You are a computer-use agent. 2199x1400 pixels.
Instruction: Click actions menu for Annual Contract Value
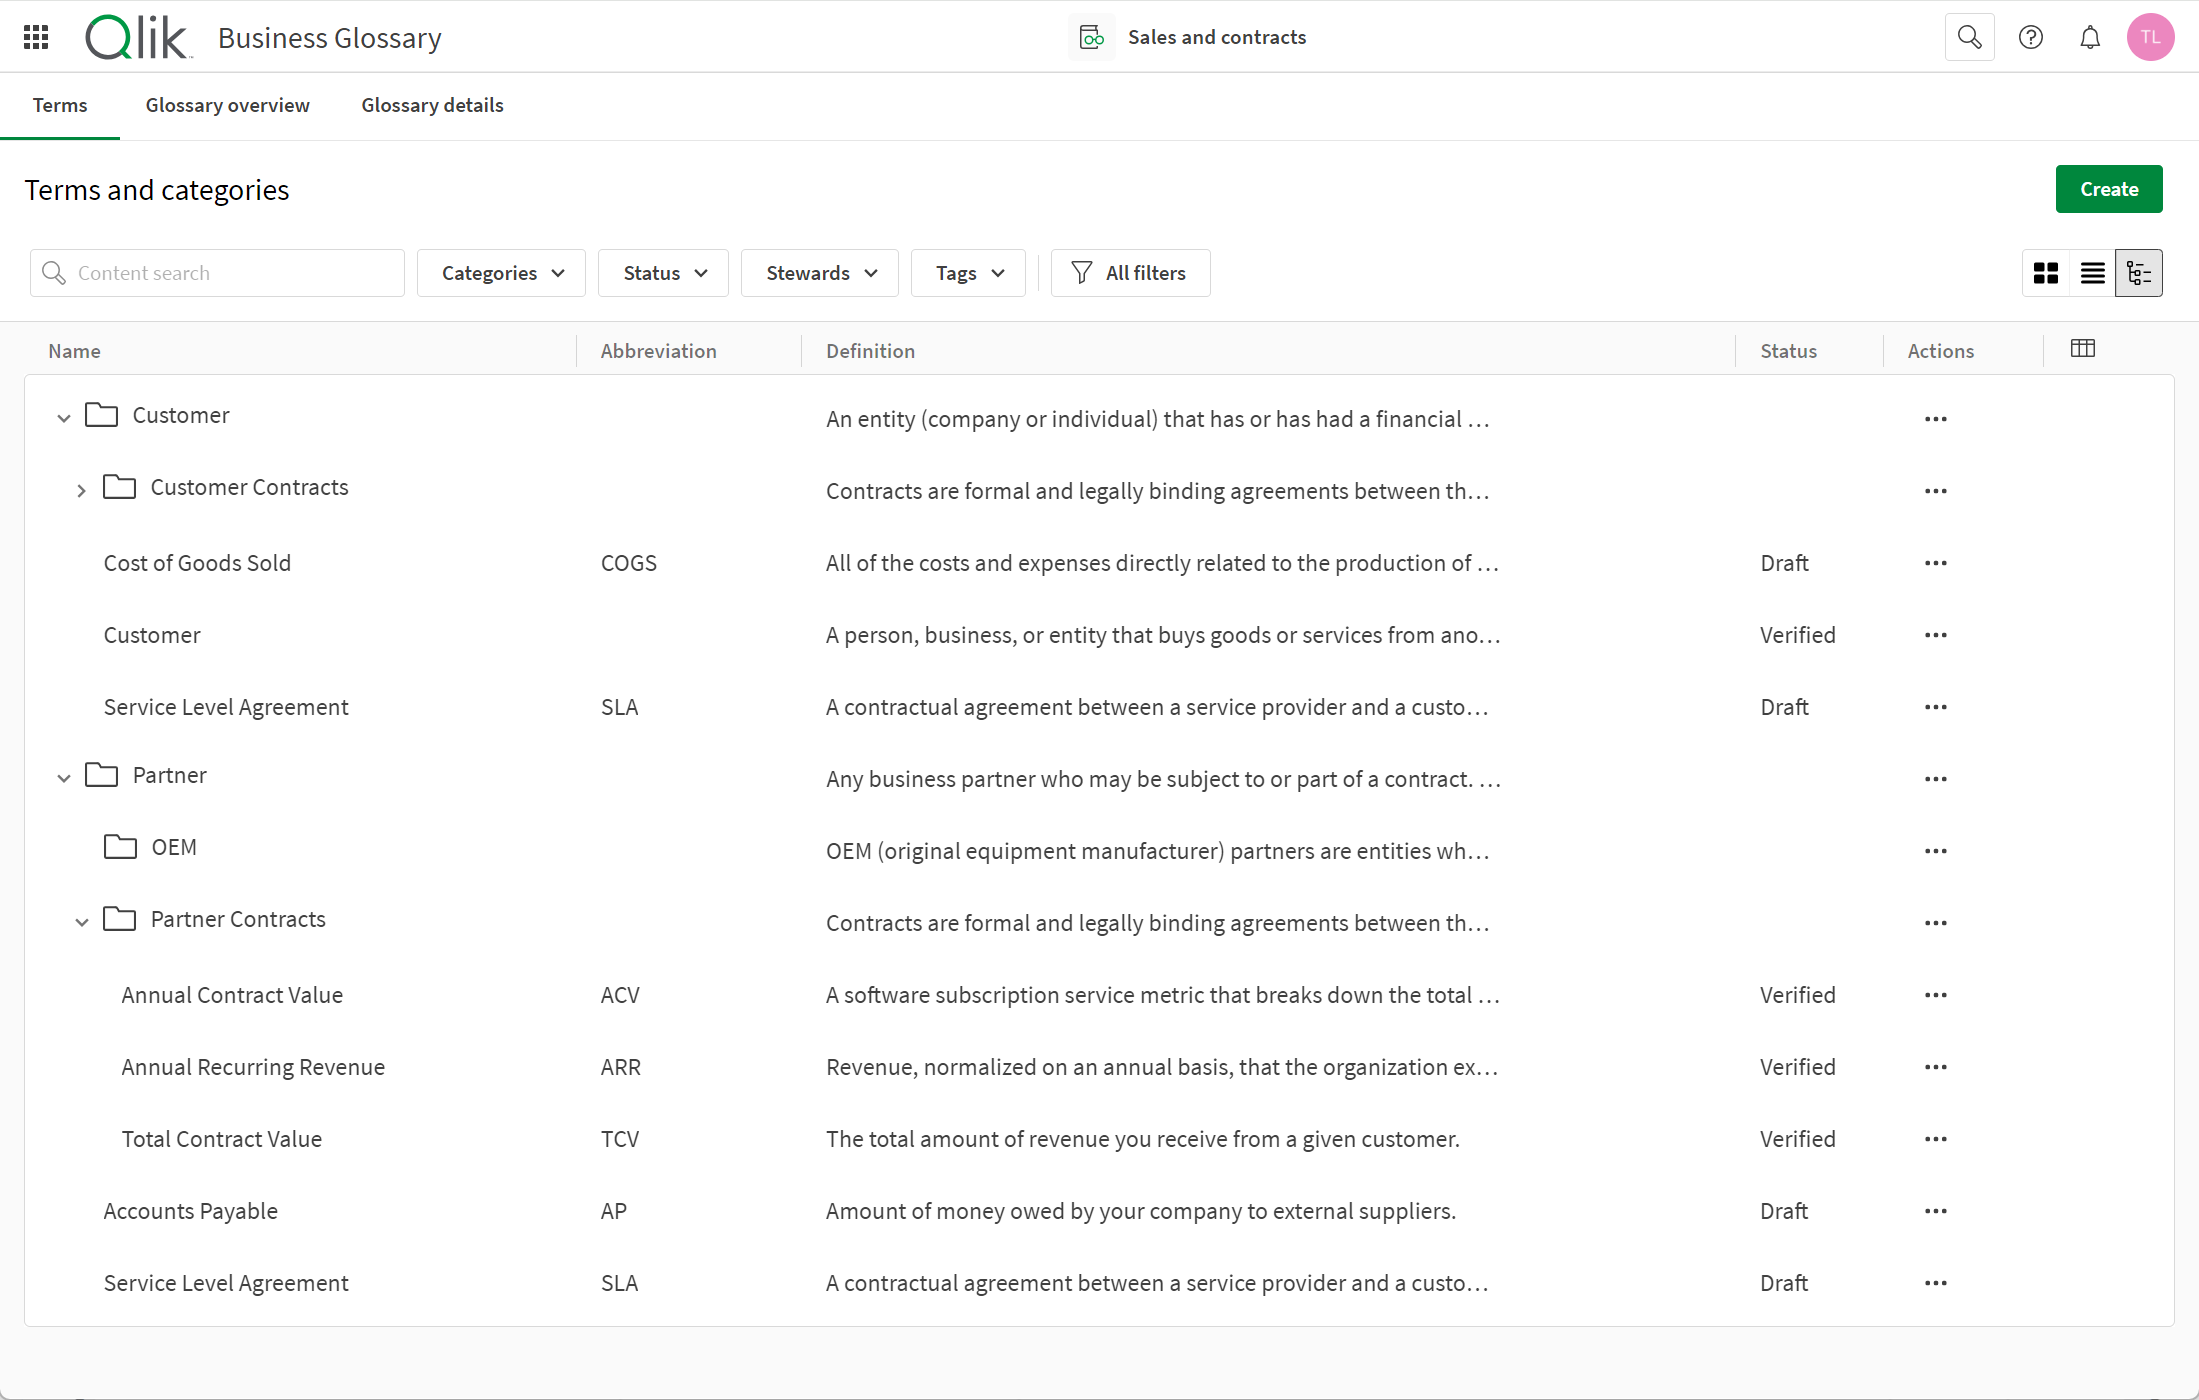click(x=1936, y=994)
